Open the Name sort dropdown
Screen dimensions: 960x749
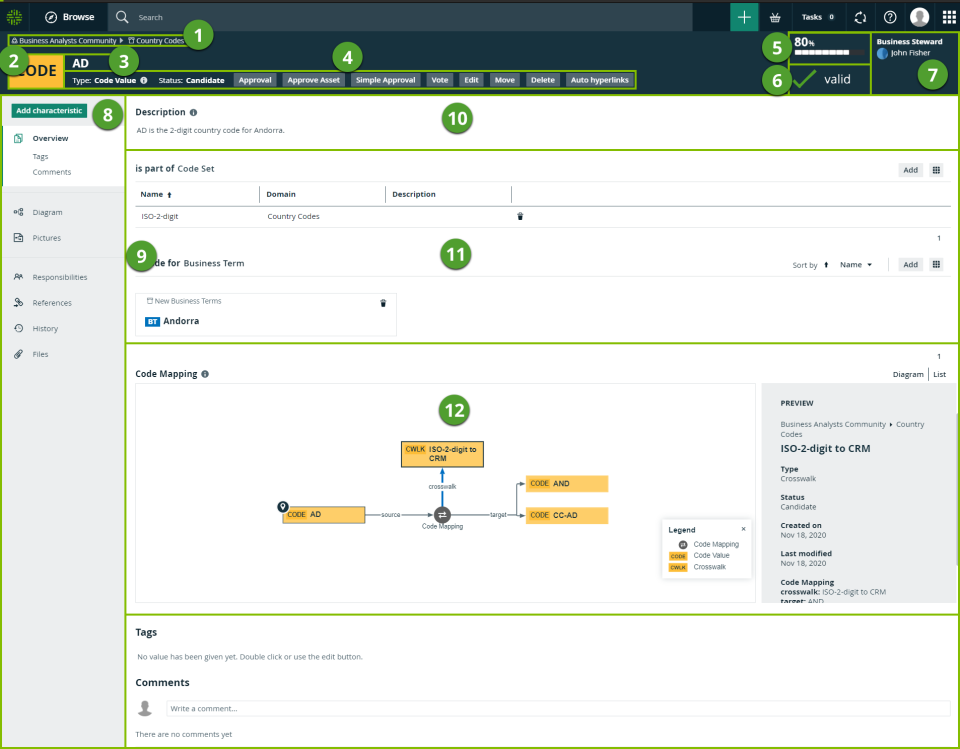click(x=856, y=265)
